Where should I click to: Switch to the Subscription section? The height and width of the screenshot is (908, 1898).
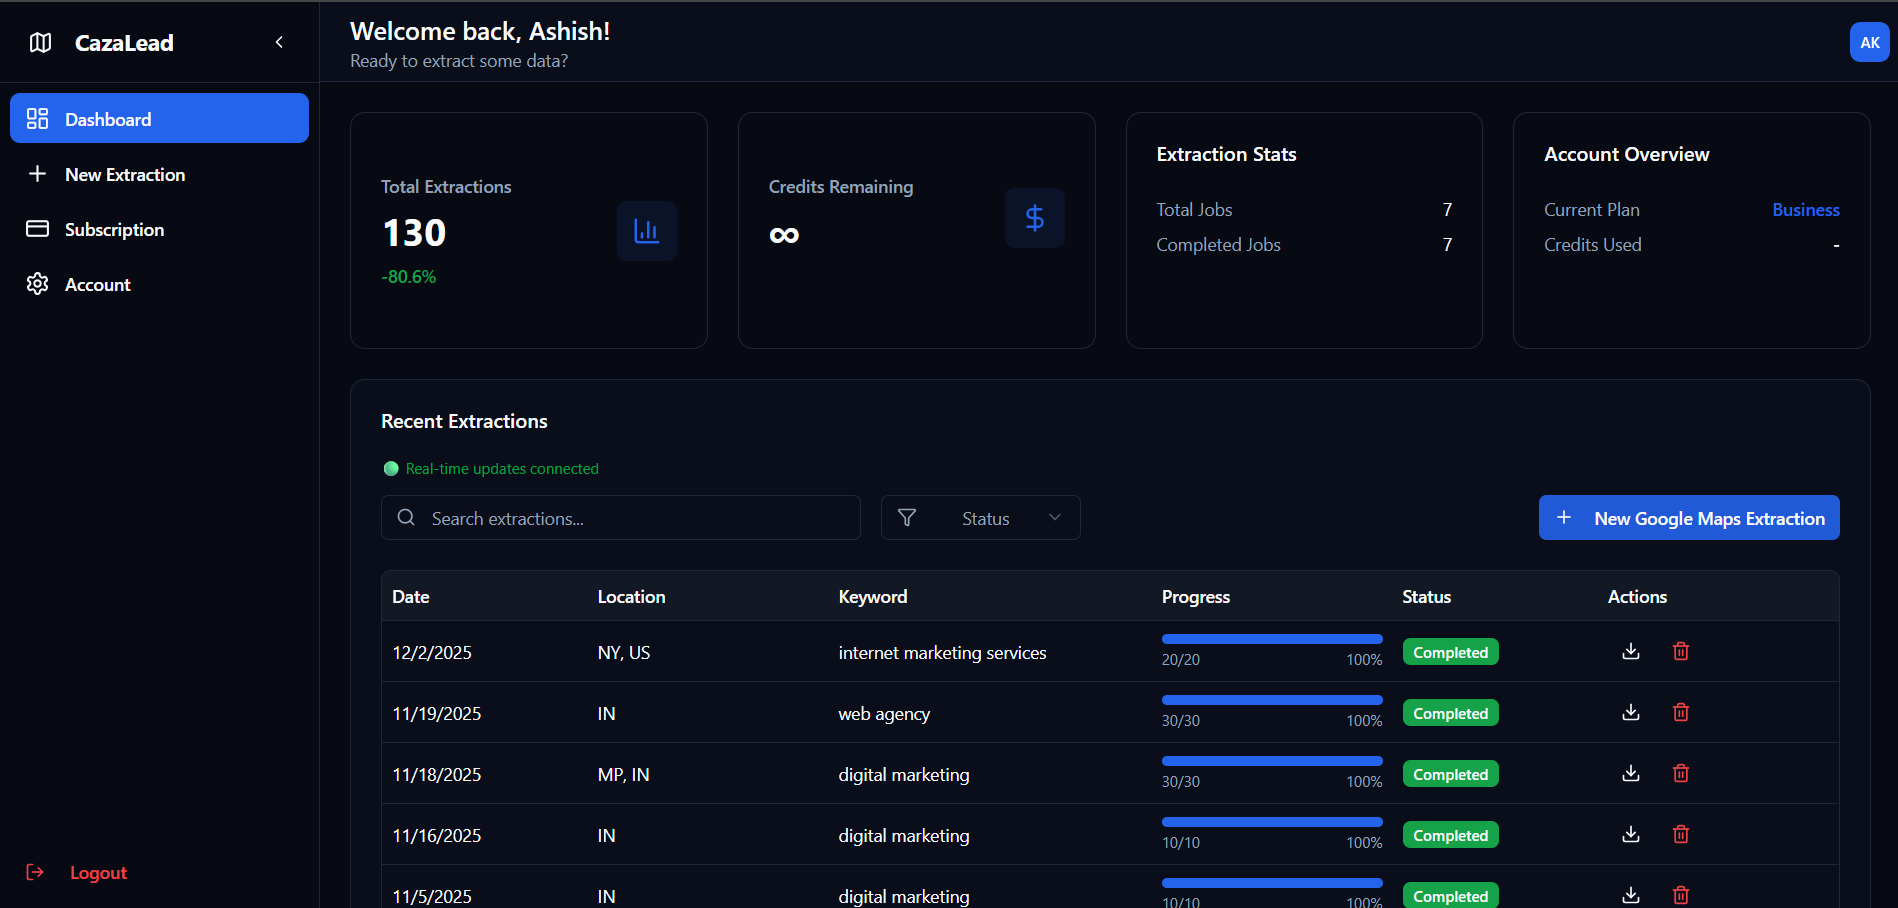click(x=114, y=229)
